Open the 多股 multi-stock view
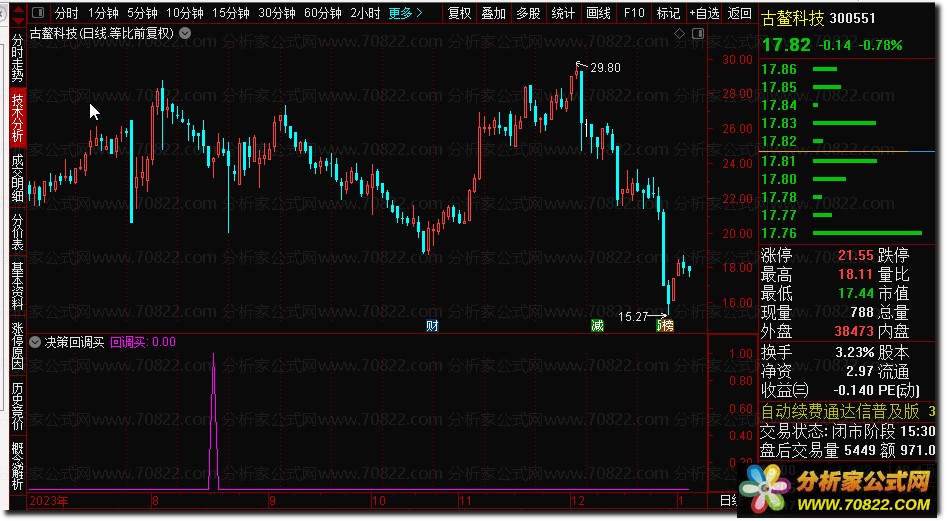The height and width of the screenshot is (521, 947). coord(528,13)
